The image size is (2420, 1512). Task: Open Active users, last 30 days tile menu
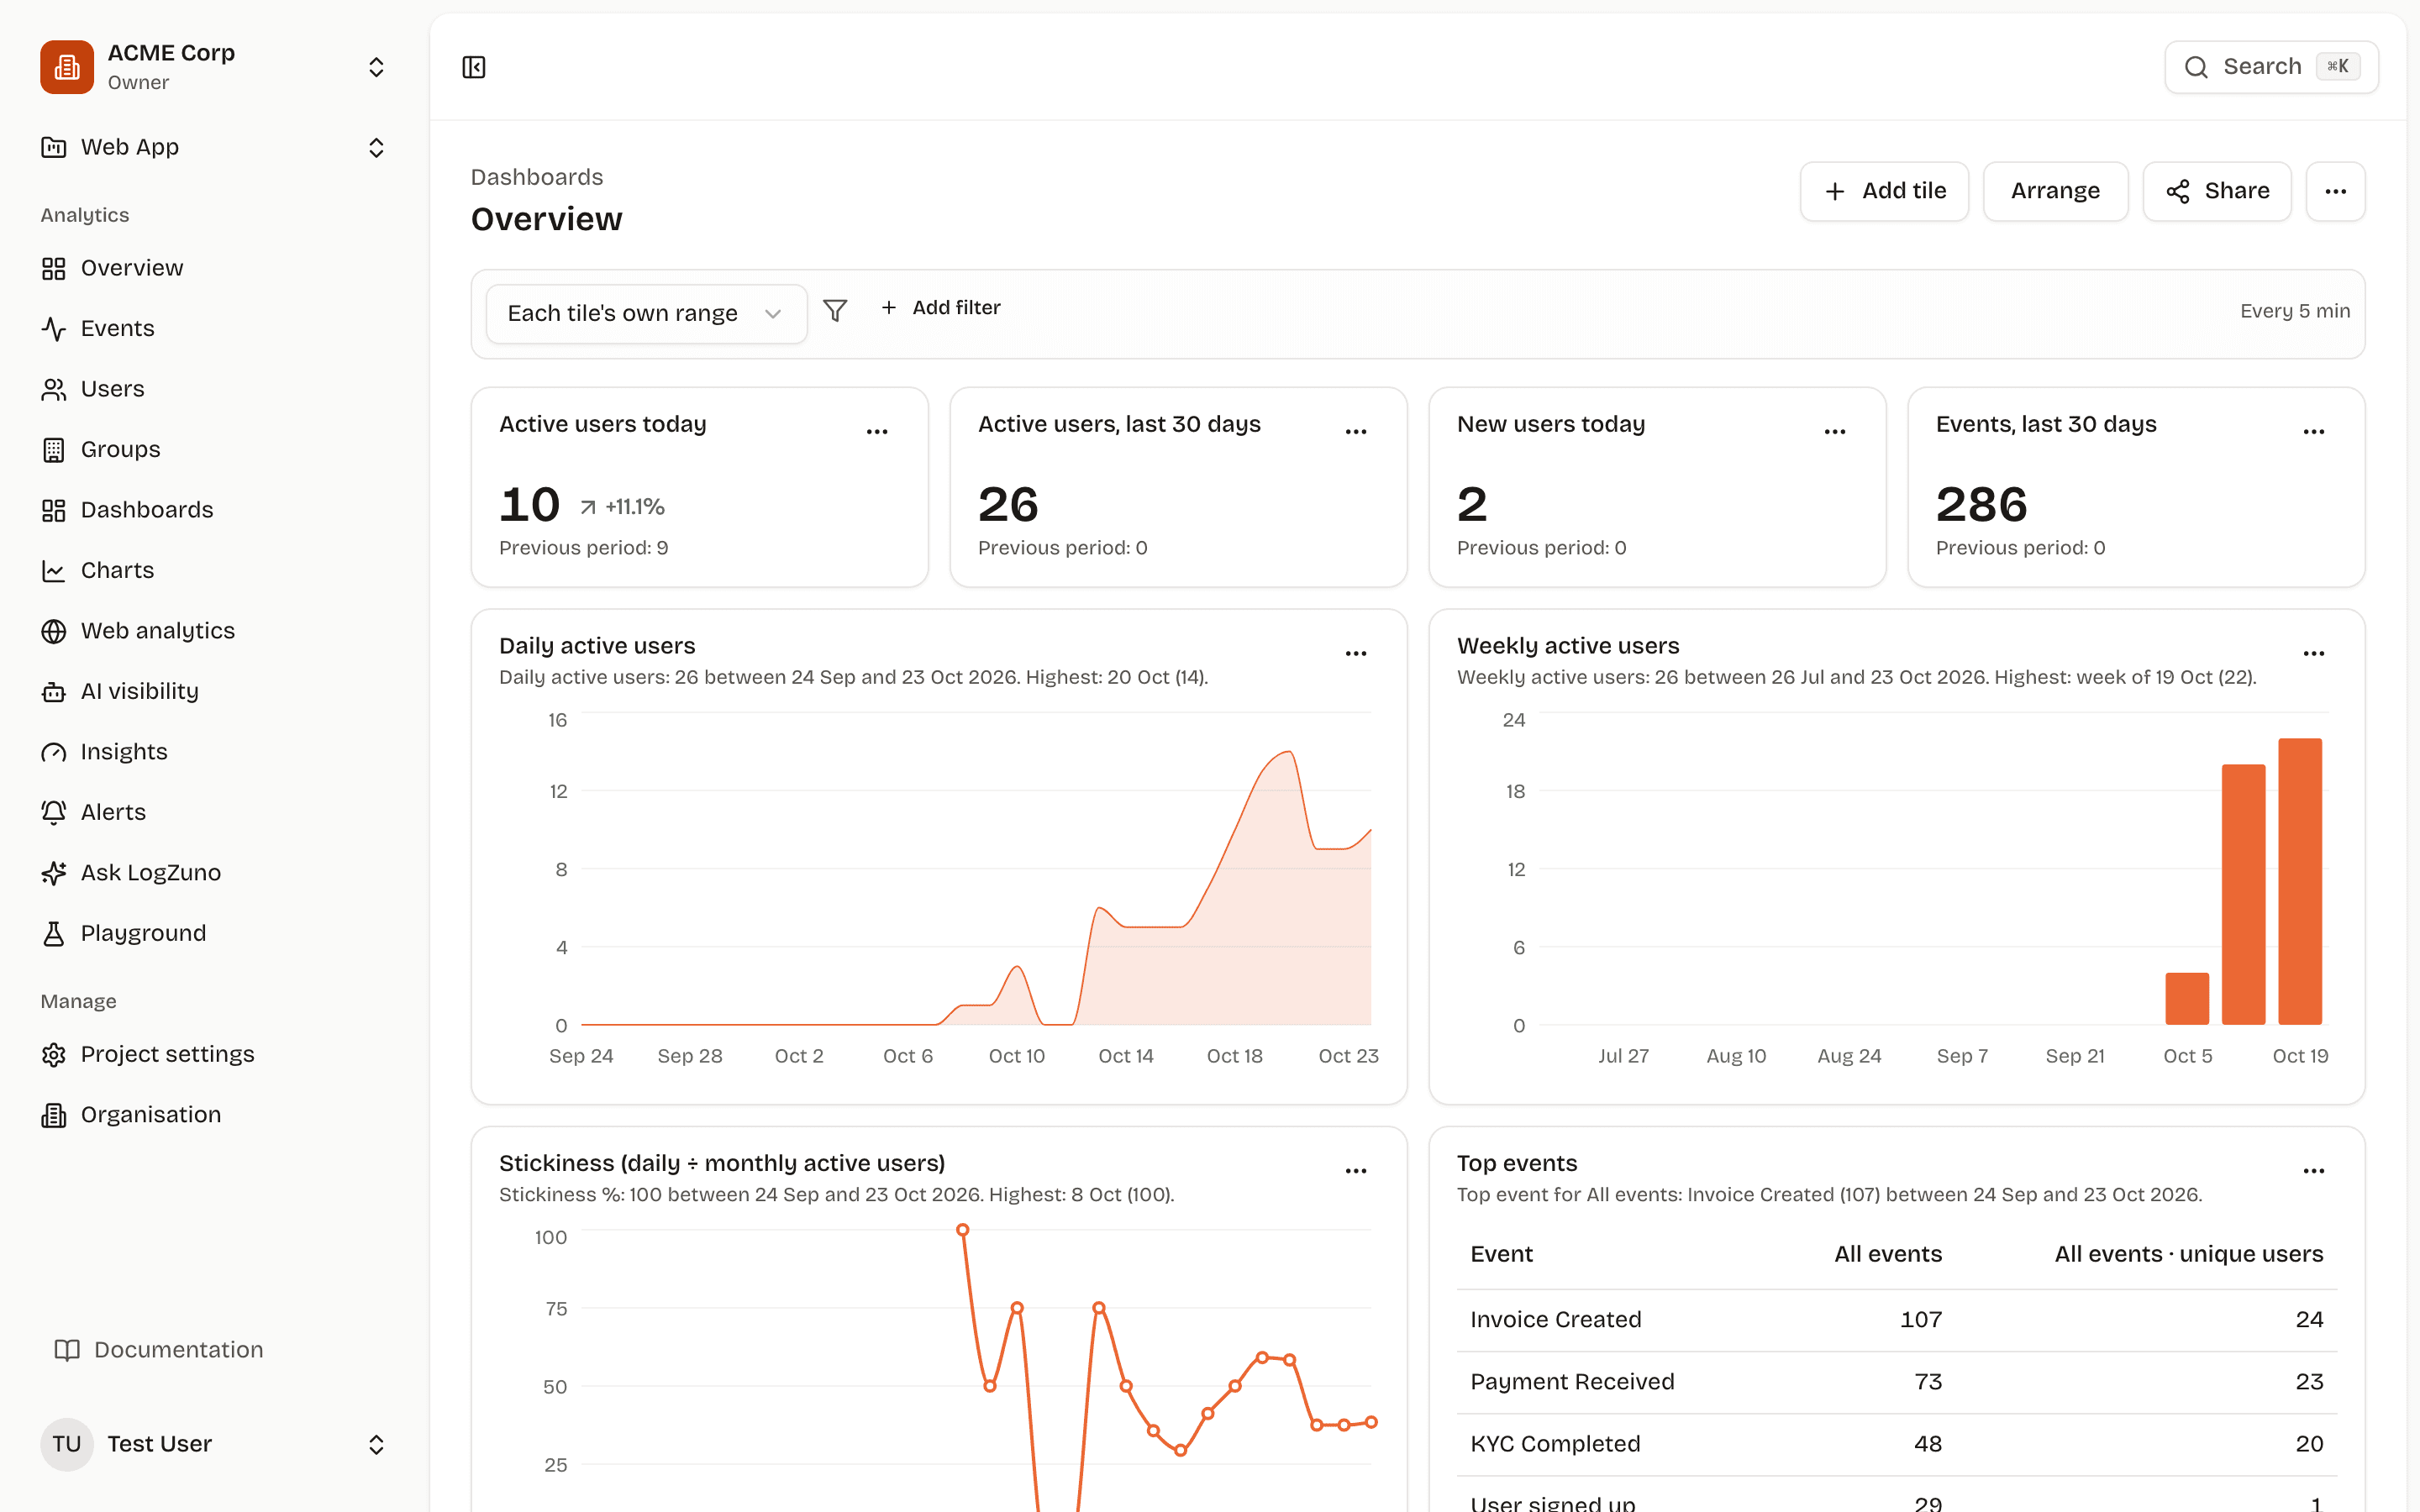coord(1356,432)
